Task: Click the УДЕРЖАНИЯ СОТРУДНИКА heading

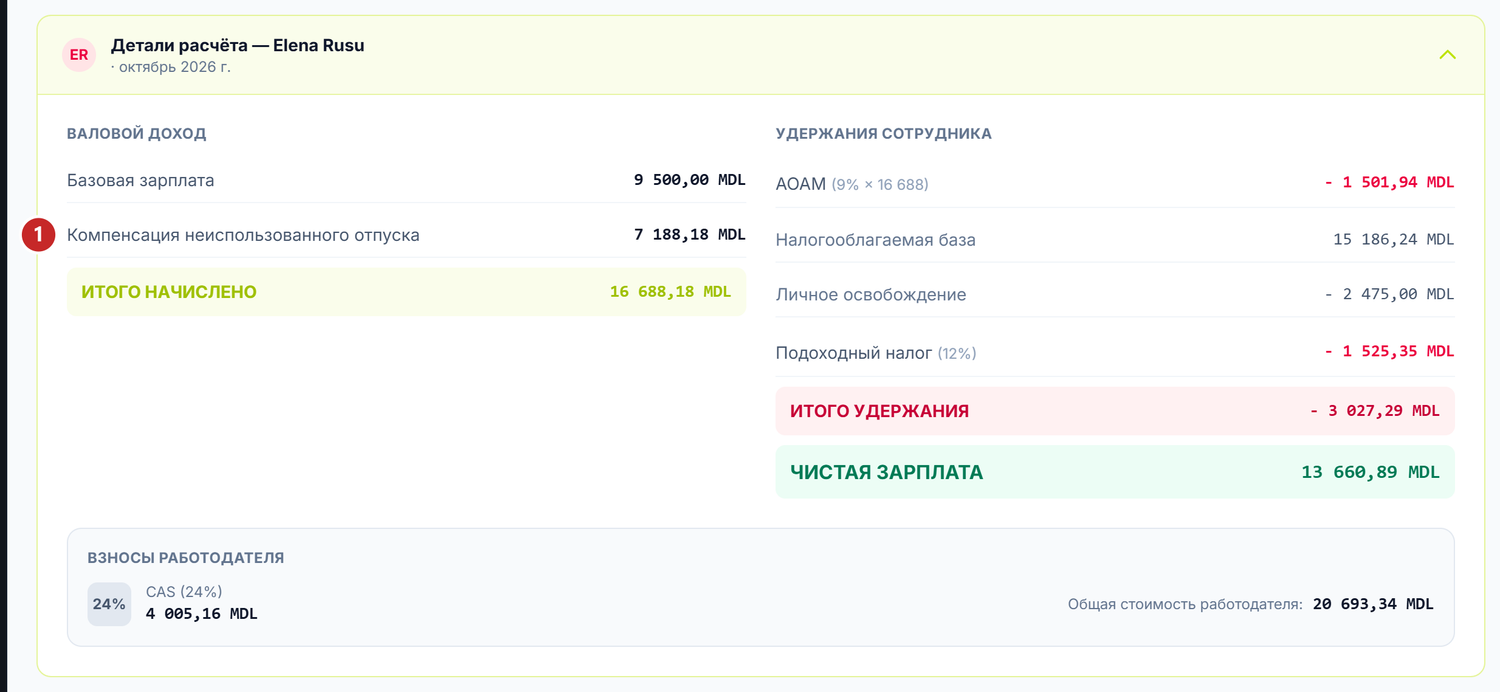Action: tap(884, 133)
